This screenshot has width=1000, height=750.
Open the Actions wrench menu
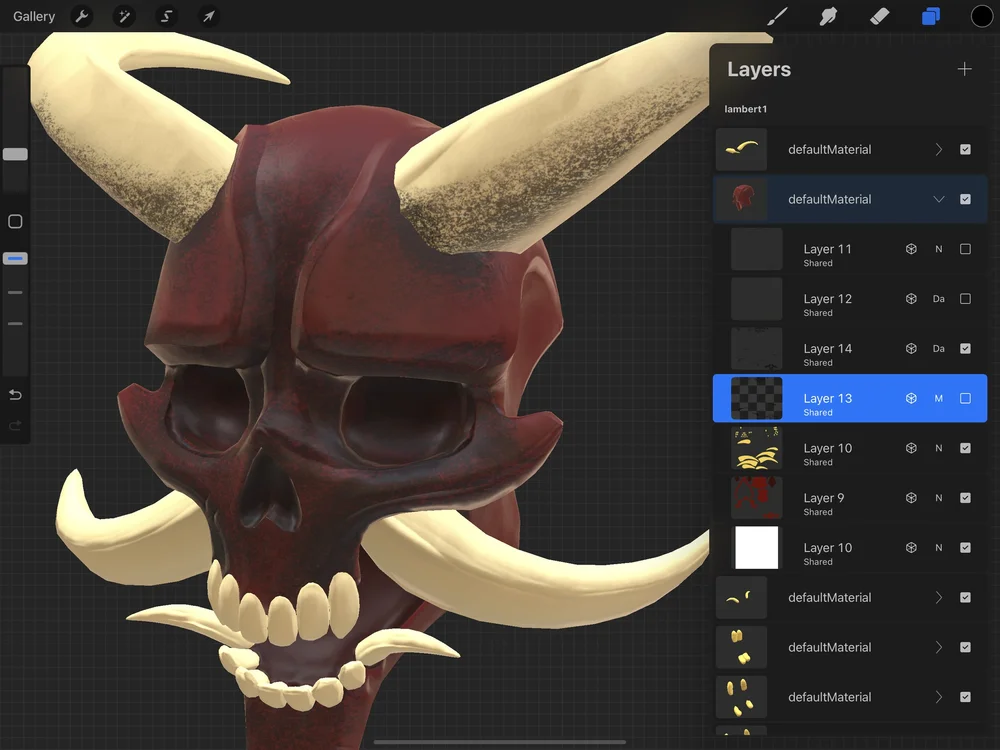click(x=82, y=16)
